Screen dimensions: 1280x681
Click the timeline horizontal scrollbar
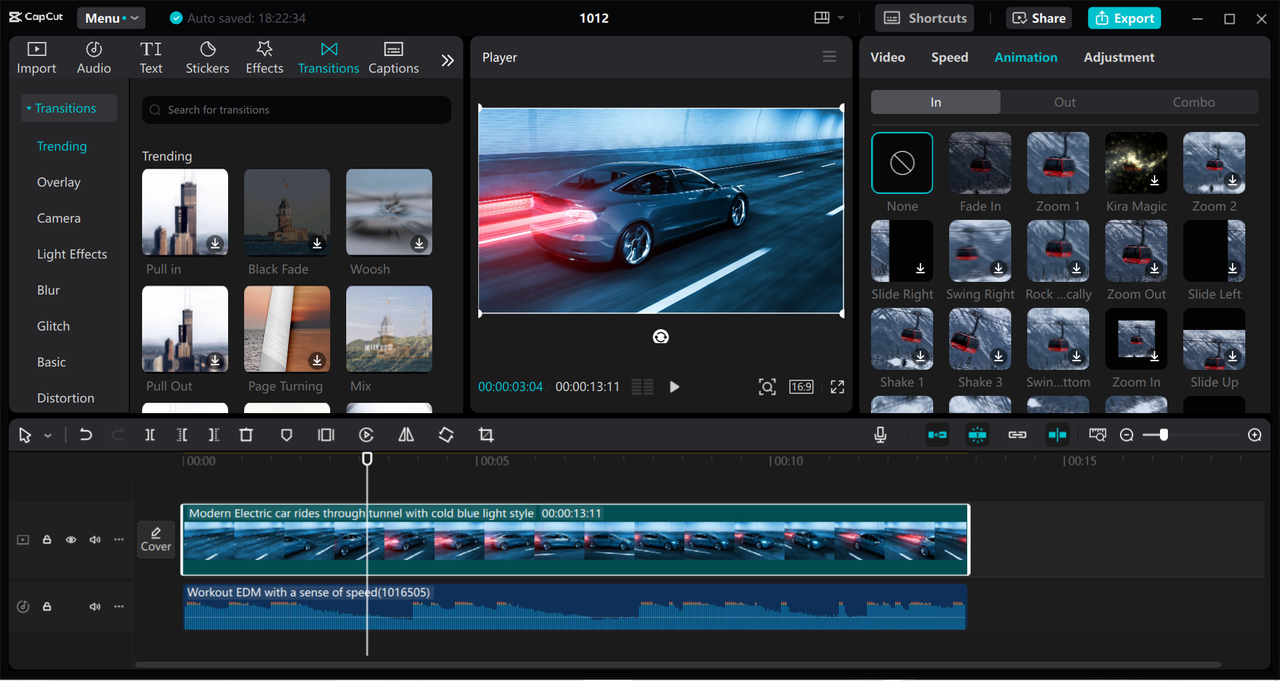[x=677, y=664]
